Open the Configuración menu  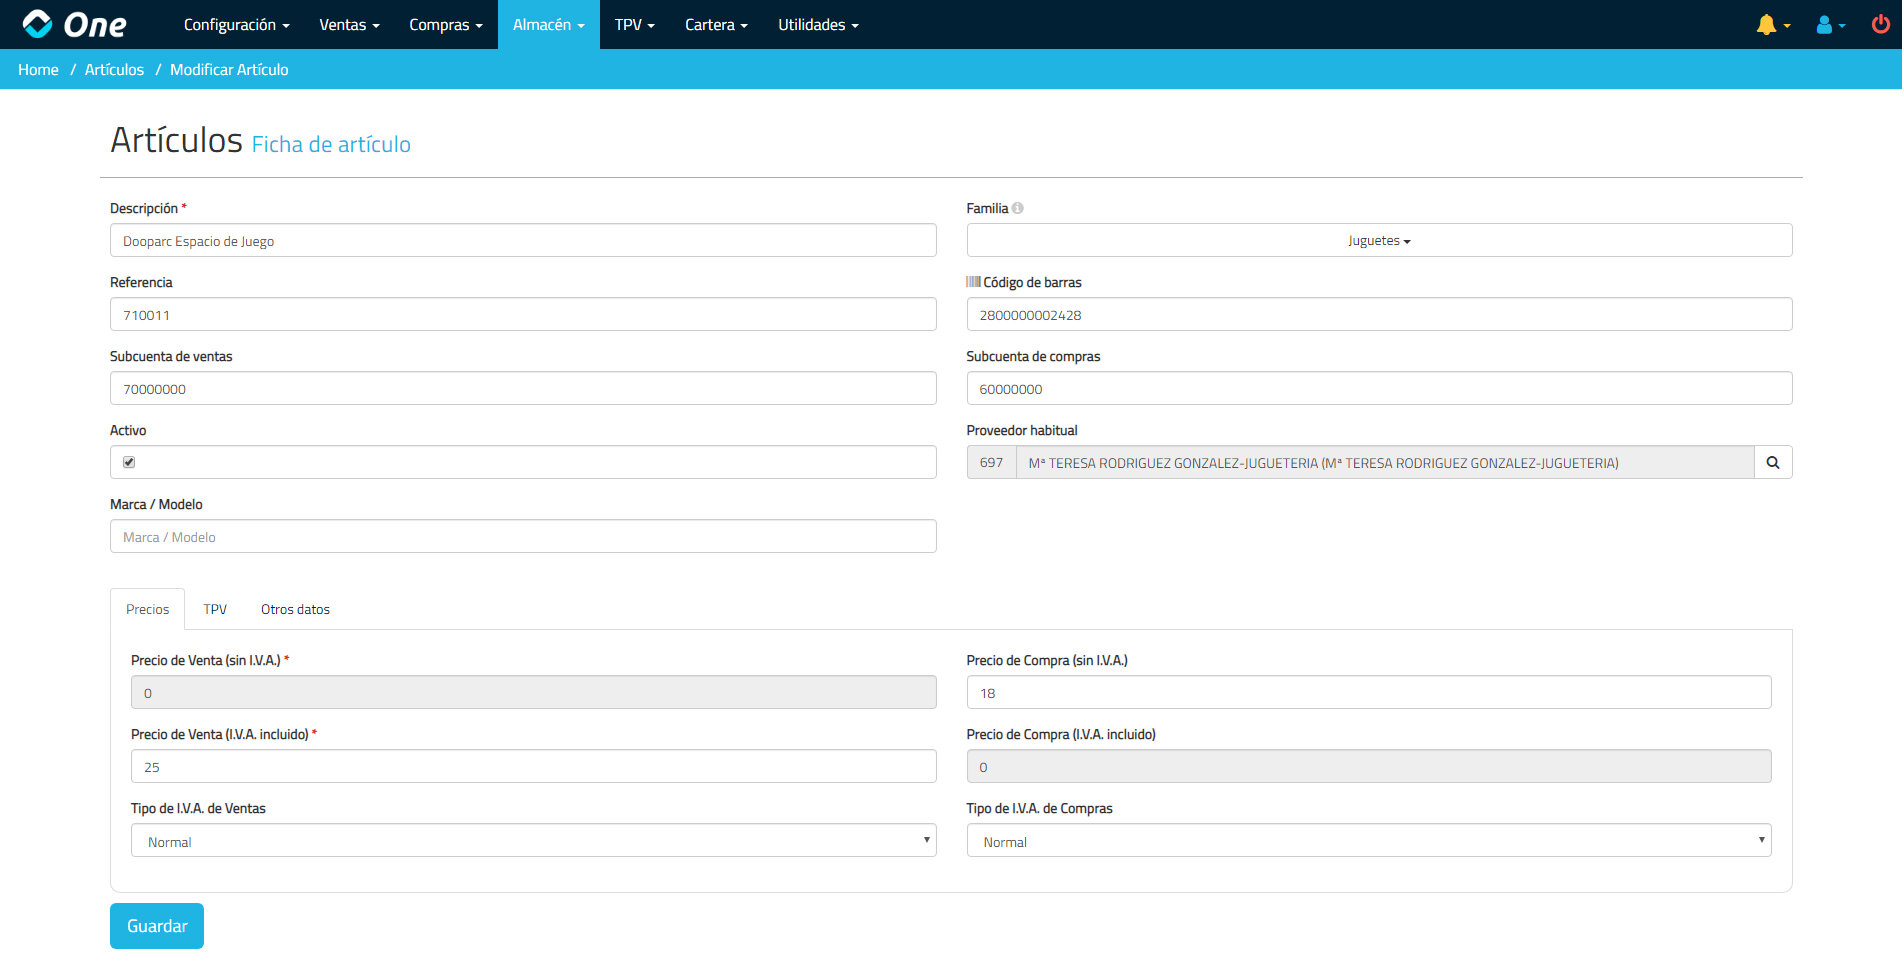point(236,25)
